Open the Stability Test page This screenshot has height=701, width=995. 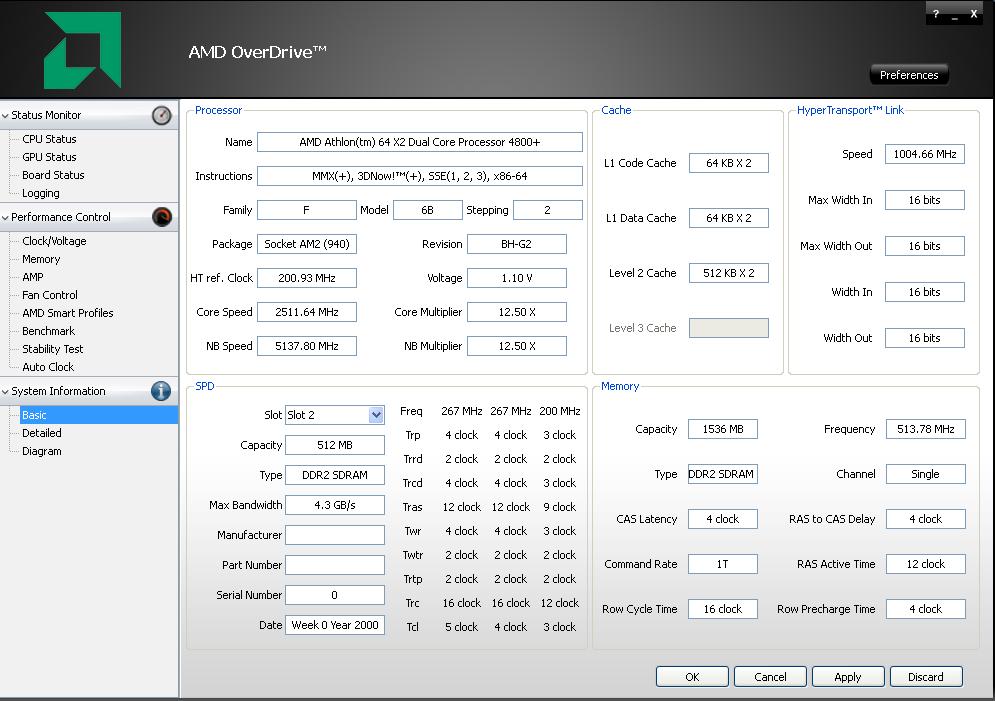coord(53,349)
